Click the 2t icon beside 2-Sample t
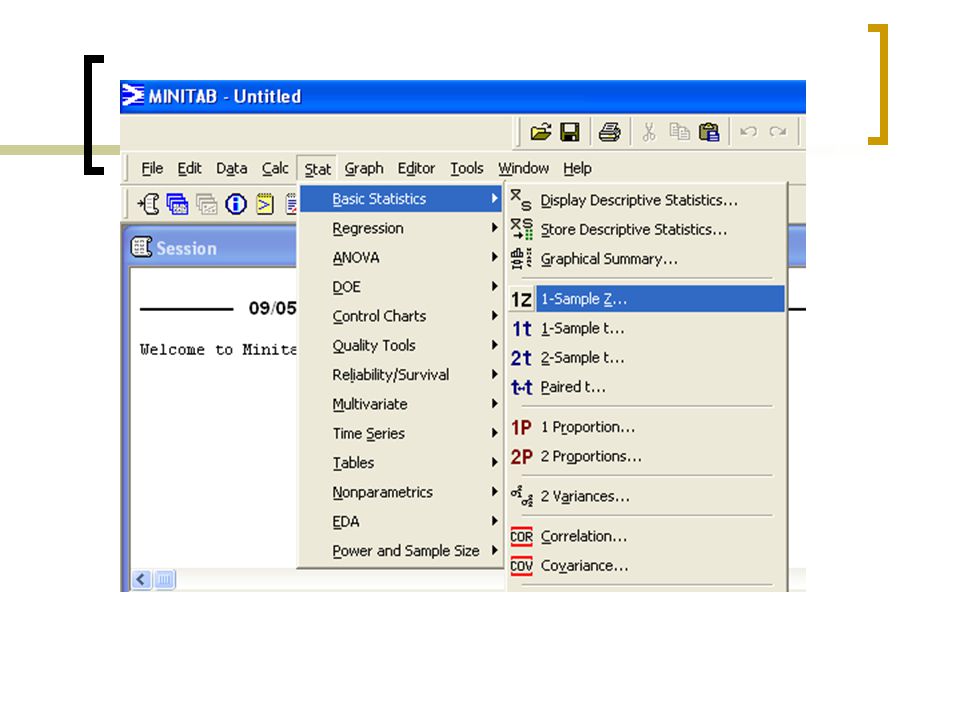The height and width of the screenshot is (720, 960). point(522,358)
